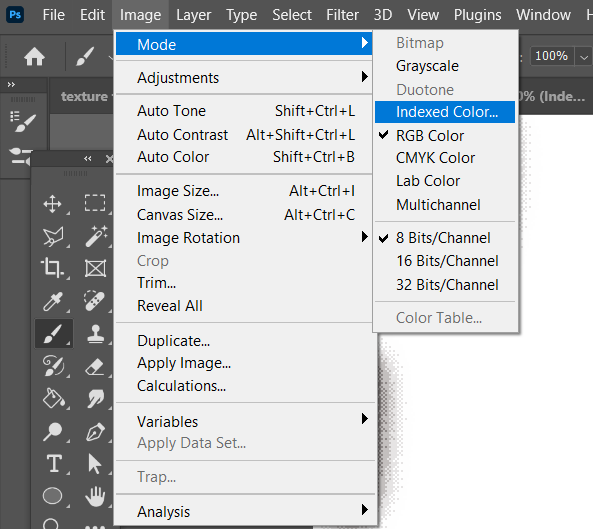The height and width of the screenshot is (529, 593).
Task: Open the Plugins menu
Action: tap(477, 15)
